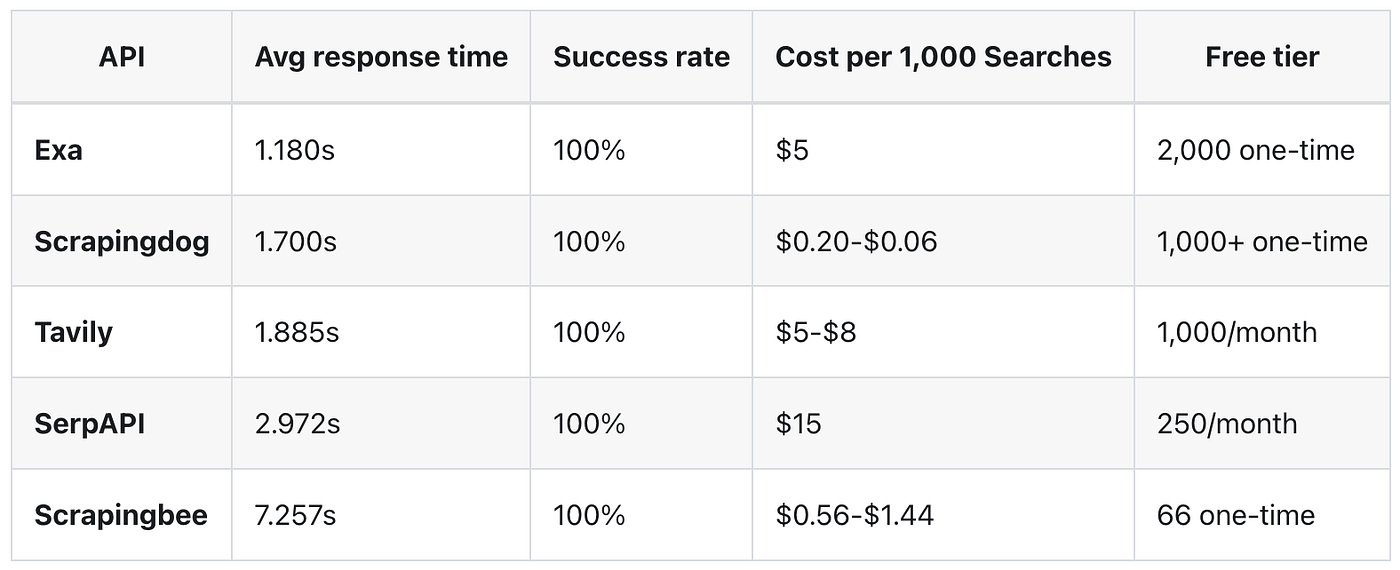The height and width of the screenshot is (570, 1400).
Task: Click the API column header
Action: [122, 57]
